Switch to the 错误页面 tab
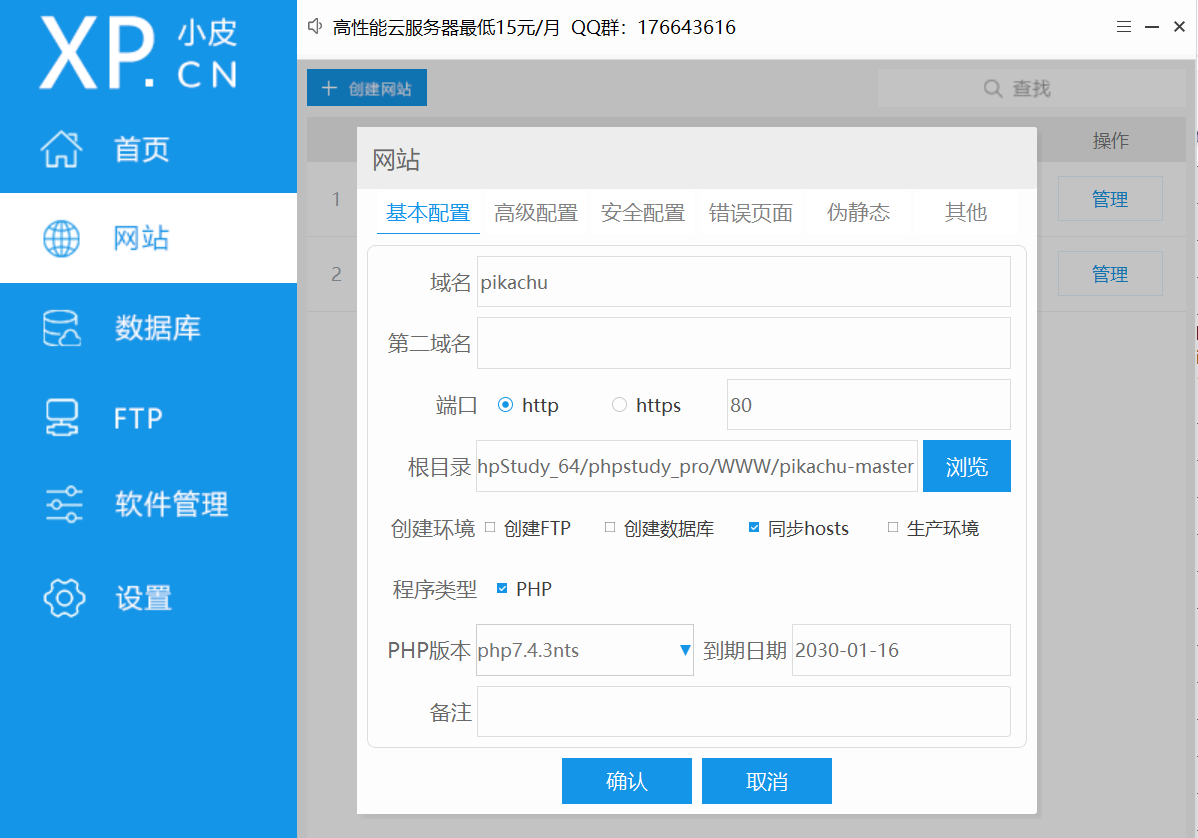1198x838 pixels. click(x=750, y=212)
